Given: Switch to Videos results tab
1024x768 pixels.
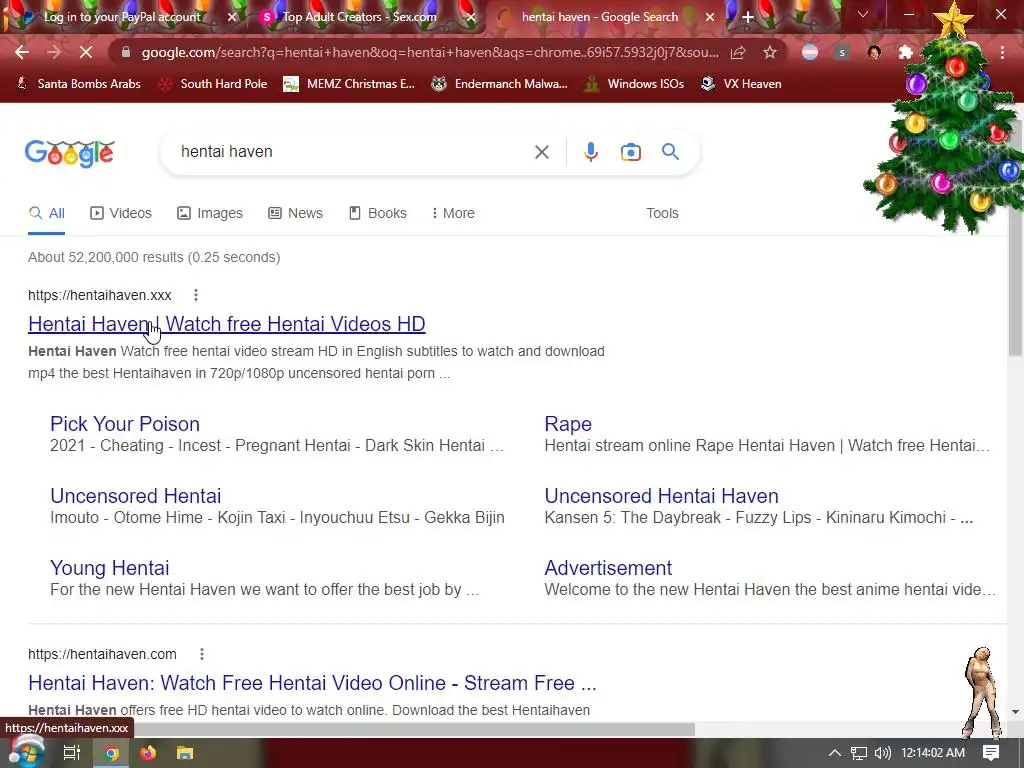Looking at the screenshot, I should point(121,213).
